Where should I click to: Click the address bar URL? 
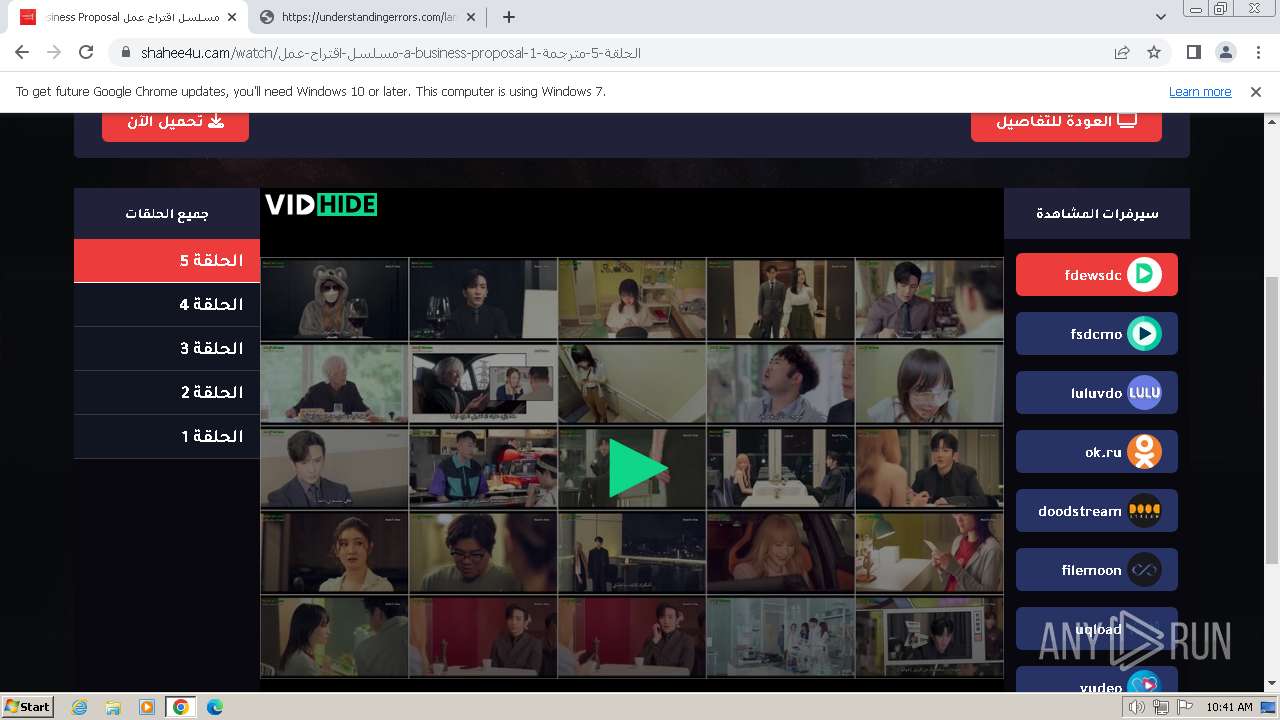tap(391, 53)
